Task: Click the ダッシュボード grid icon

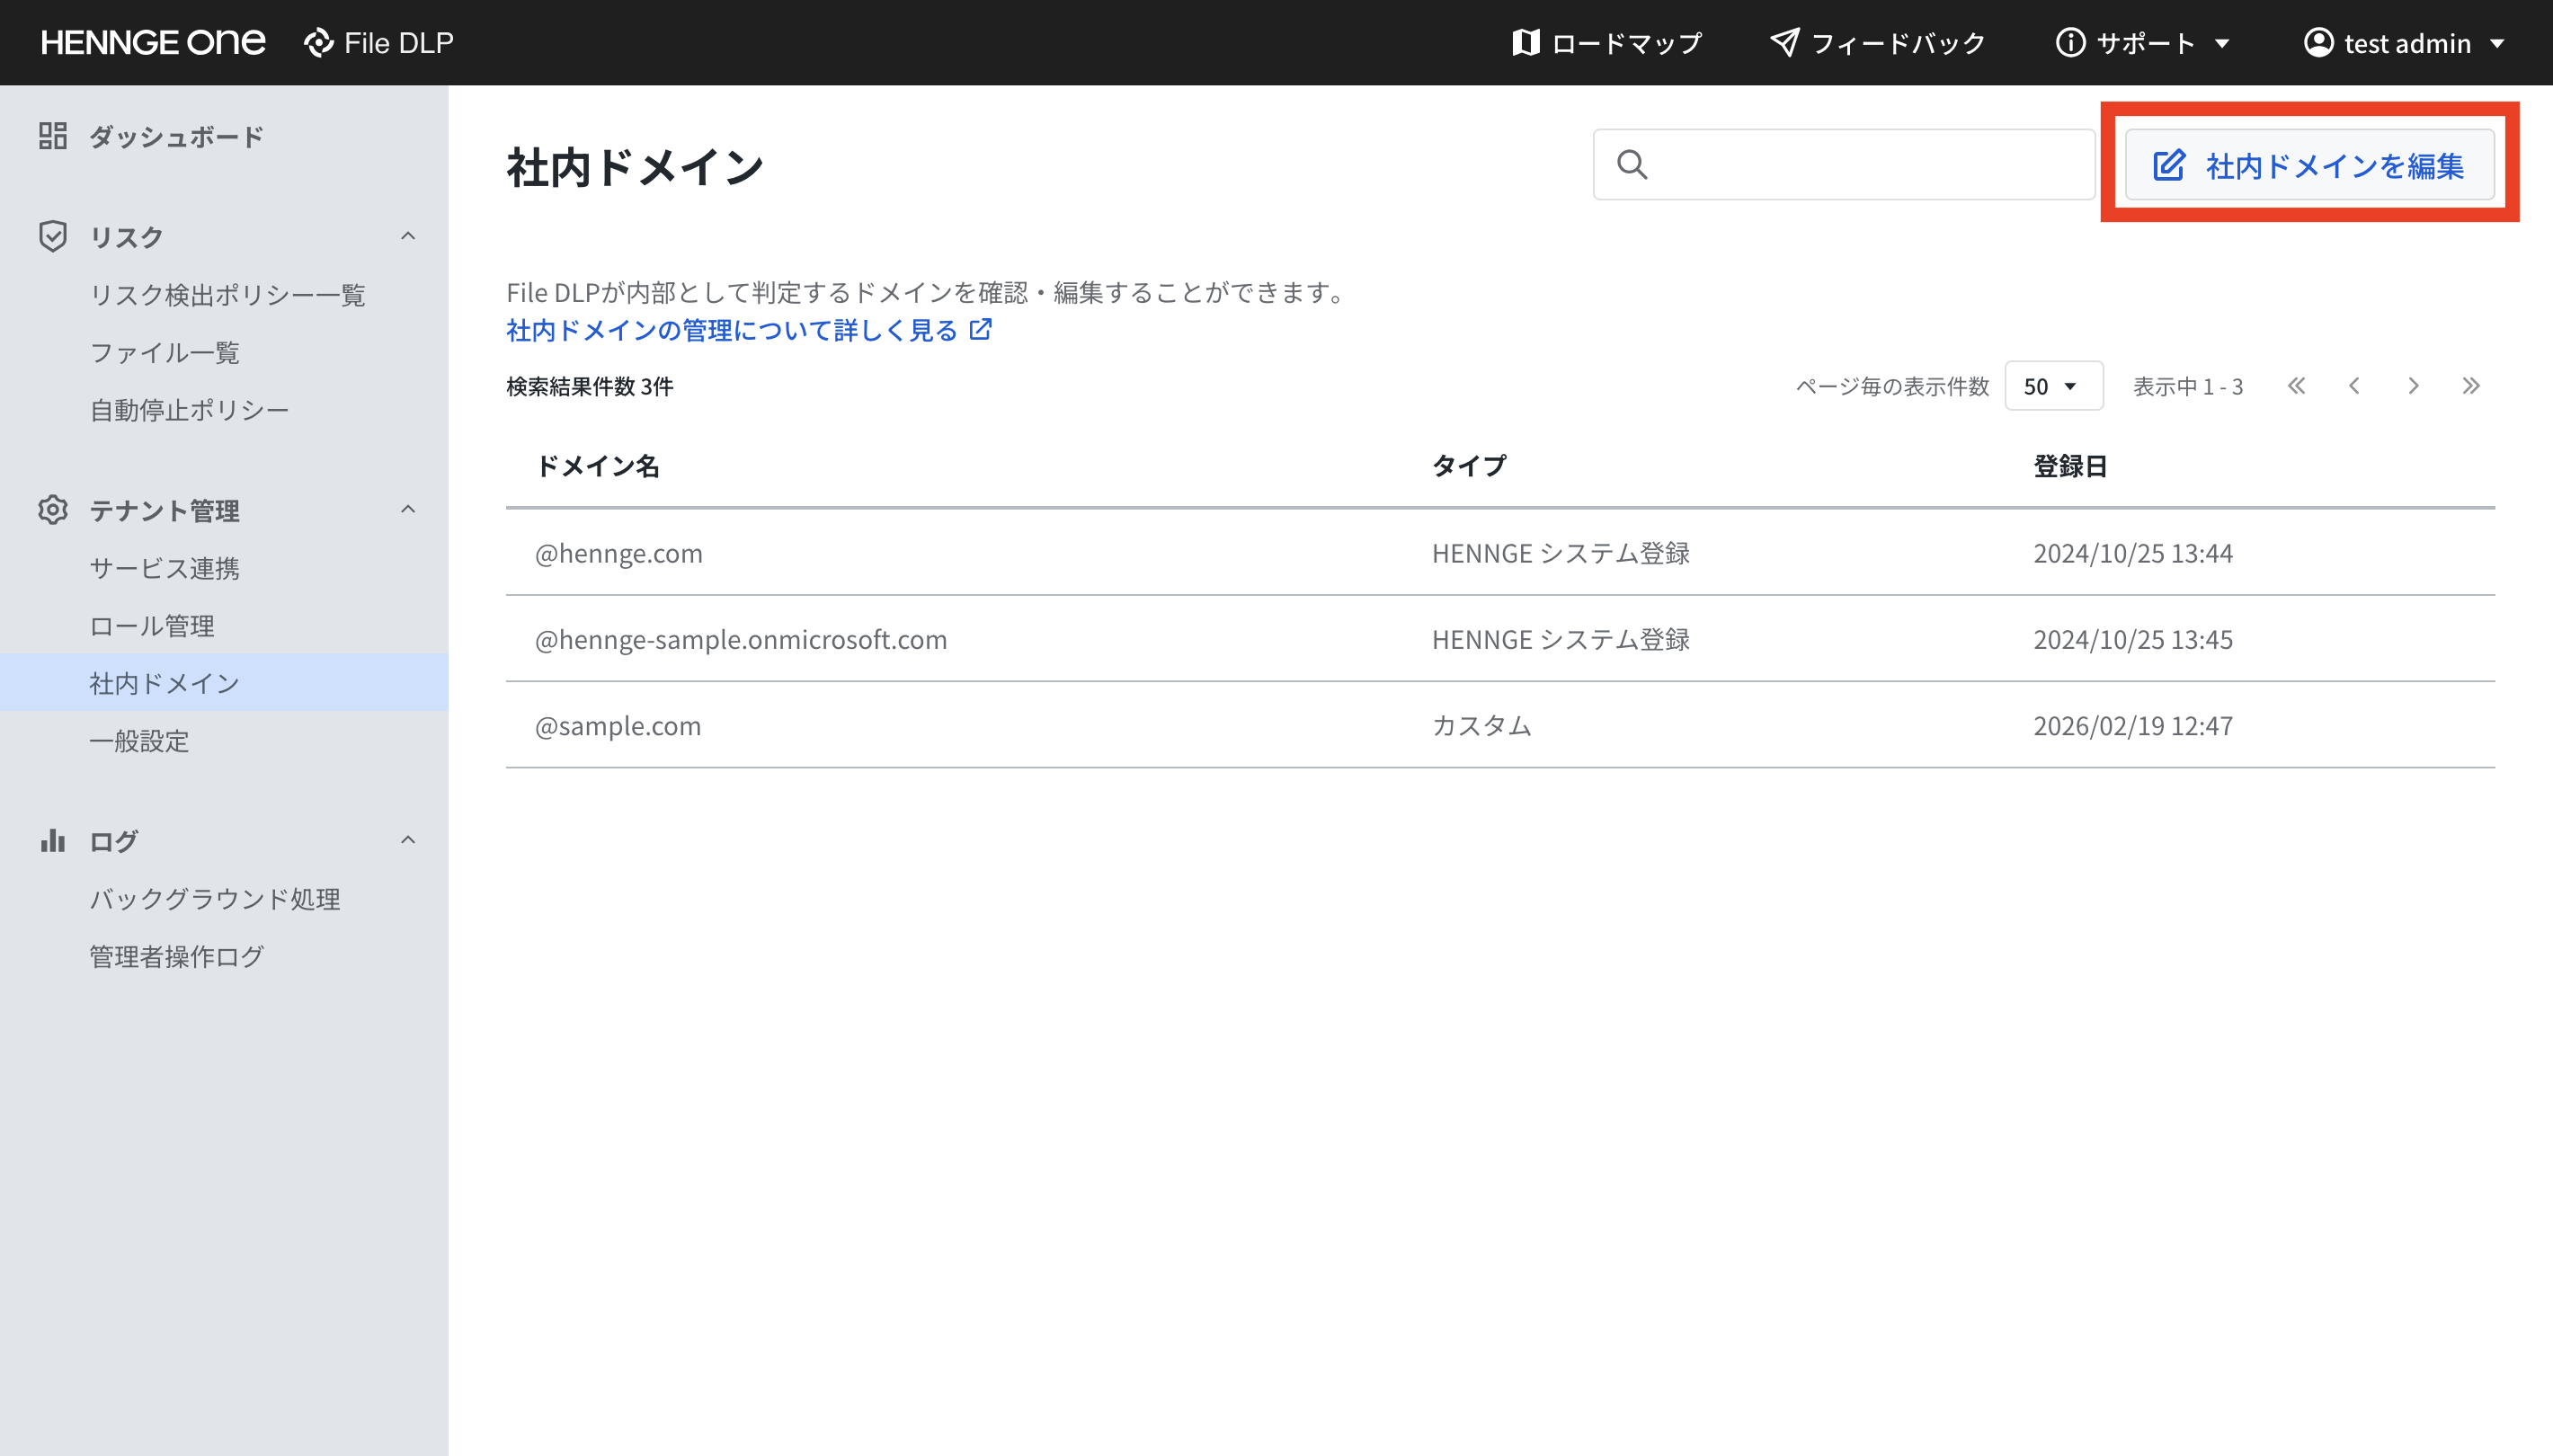Action: (53, 136)
